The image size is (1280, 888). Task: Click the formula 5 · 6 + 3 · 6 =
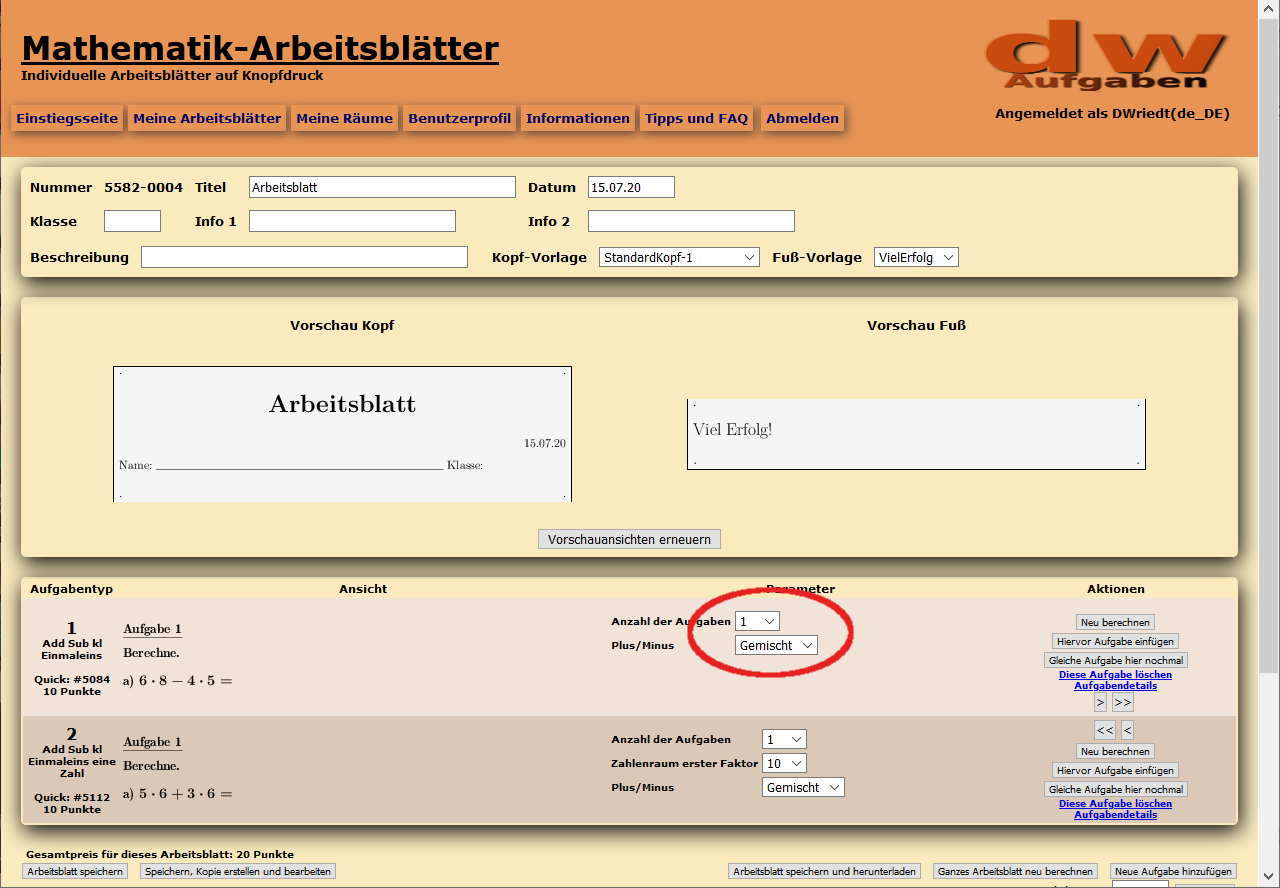[186, 794]
